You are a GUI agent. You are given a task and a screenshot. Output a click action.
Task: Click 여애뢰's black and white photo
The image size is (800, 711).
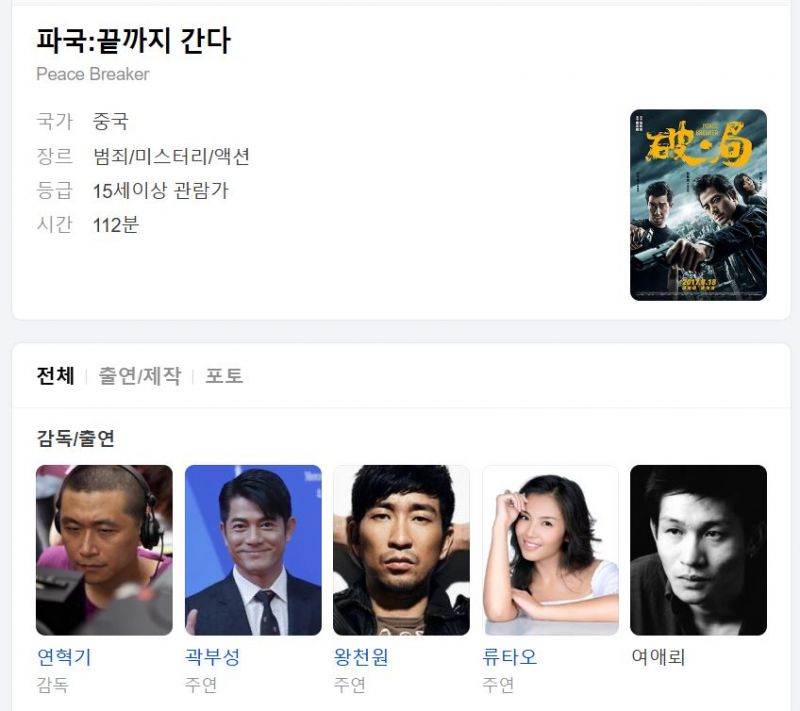tap(698, 550)
